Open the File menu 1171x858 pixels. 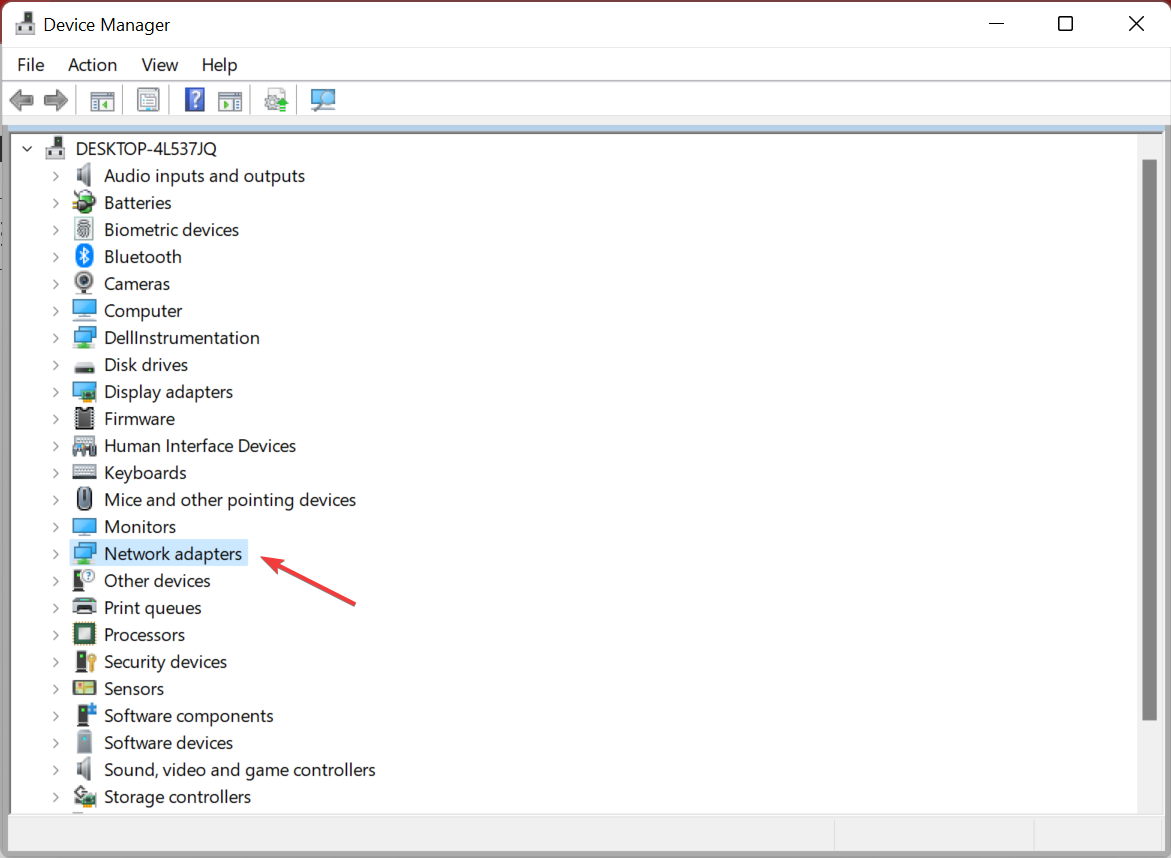pyautogui.click(x=31, y=65)
